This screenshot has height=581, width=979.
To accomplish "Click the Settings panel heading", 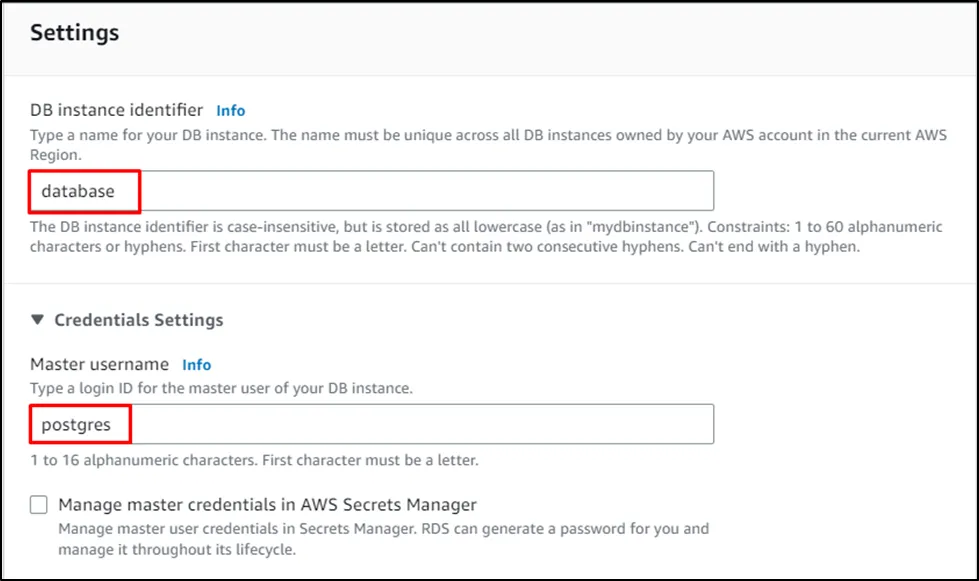I will [74, 33].
